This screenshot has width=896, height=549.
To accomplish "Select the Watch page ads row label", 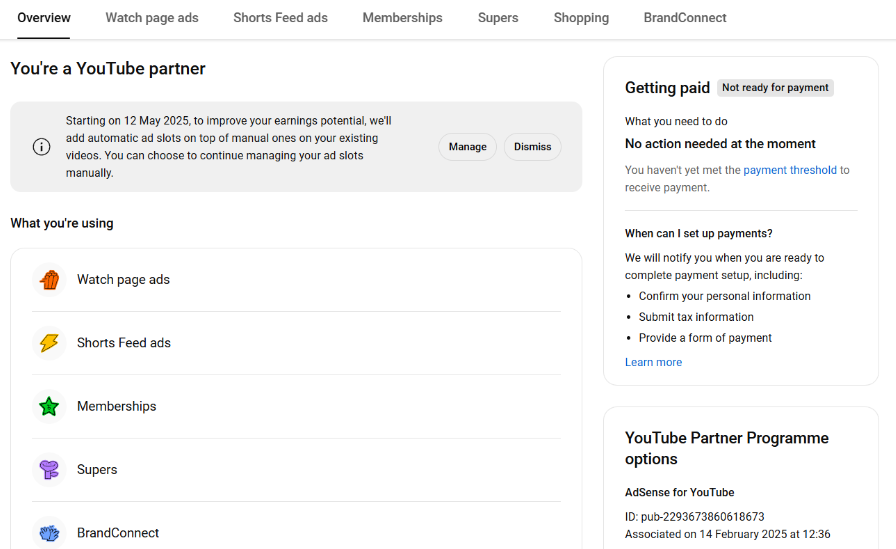I will point(123,280).
